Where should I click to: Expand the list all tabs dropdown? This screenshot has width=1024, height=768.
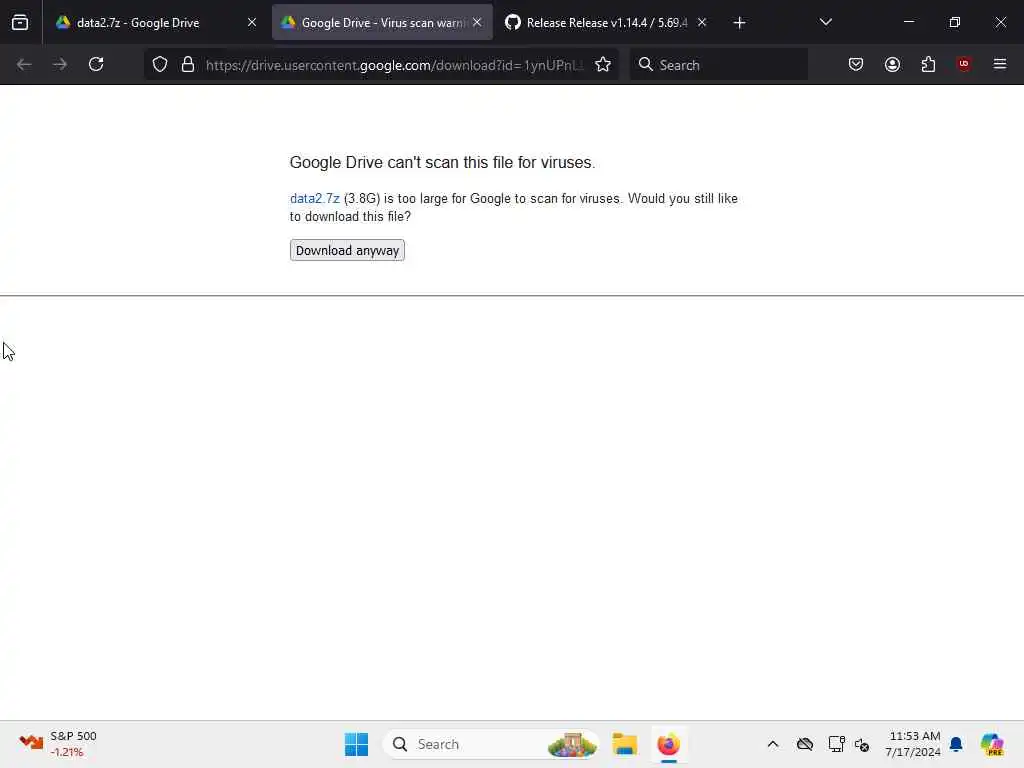coord(825,23)
